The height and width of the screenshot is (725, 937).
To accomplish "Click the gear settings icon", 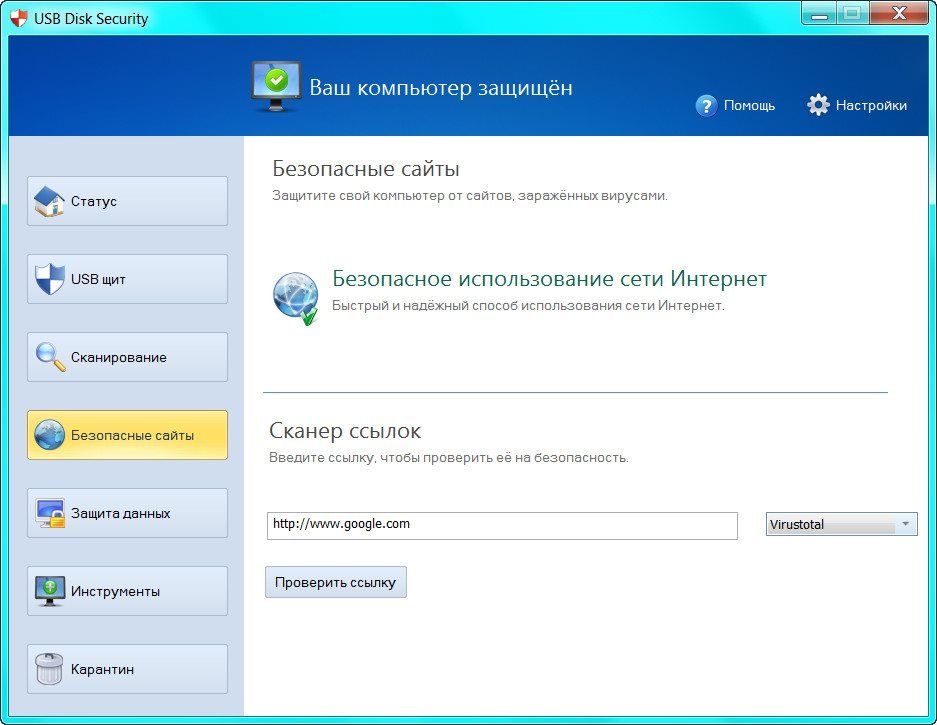I will 818,105.
